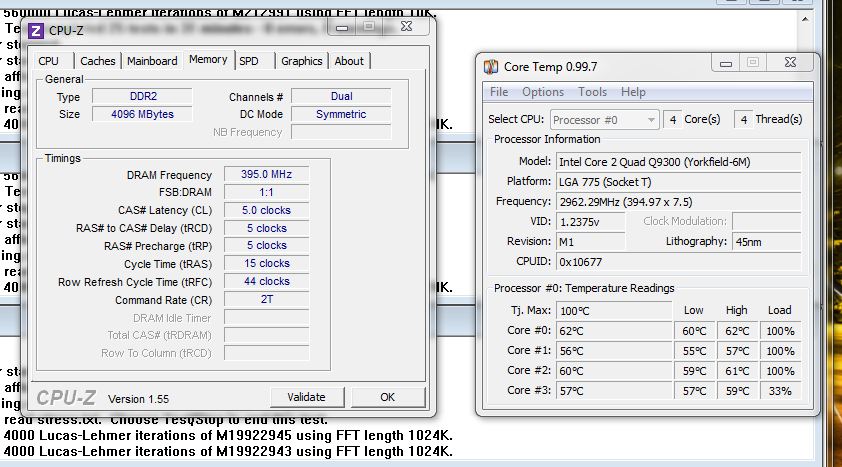Click the Intel Core 2 Quad Q9300 model field

[678, 162]
